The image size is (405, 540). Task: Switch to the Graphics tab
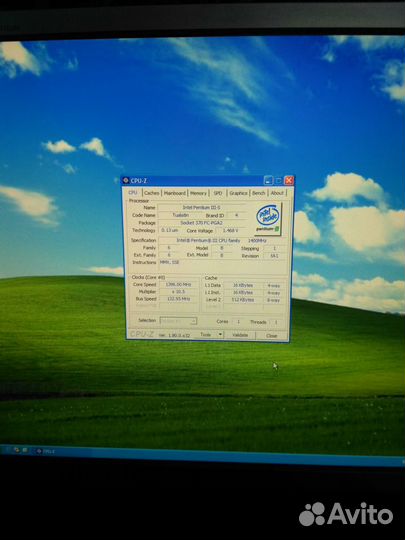(x=238, y=193)
